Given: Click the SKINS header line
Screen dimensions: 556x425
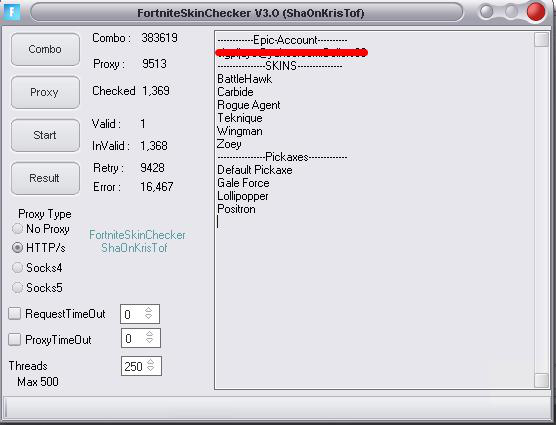Looking at the screenshot, I should click(280, 66).
